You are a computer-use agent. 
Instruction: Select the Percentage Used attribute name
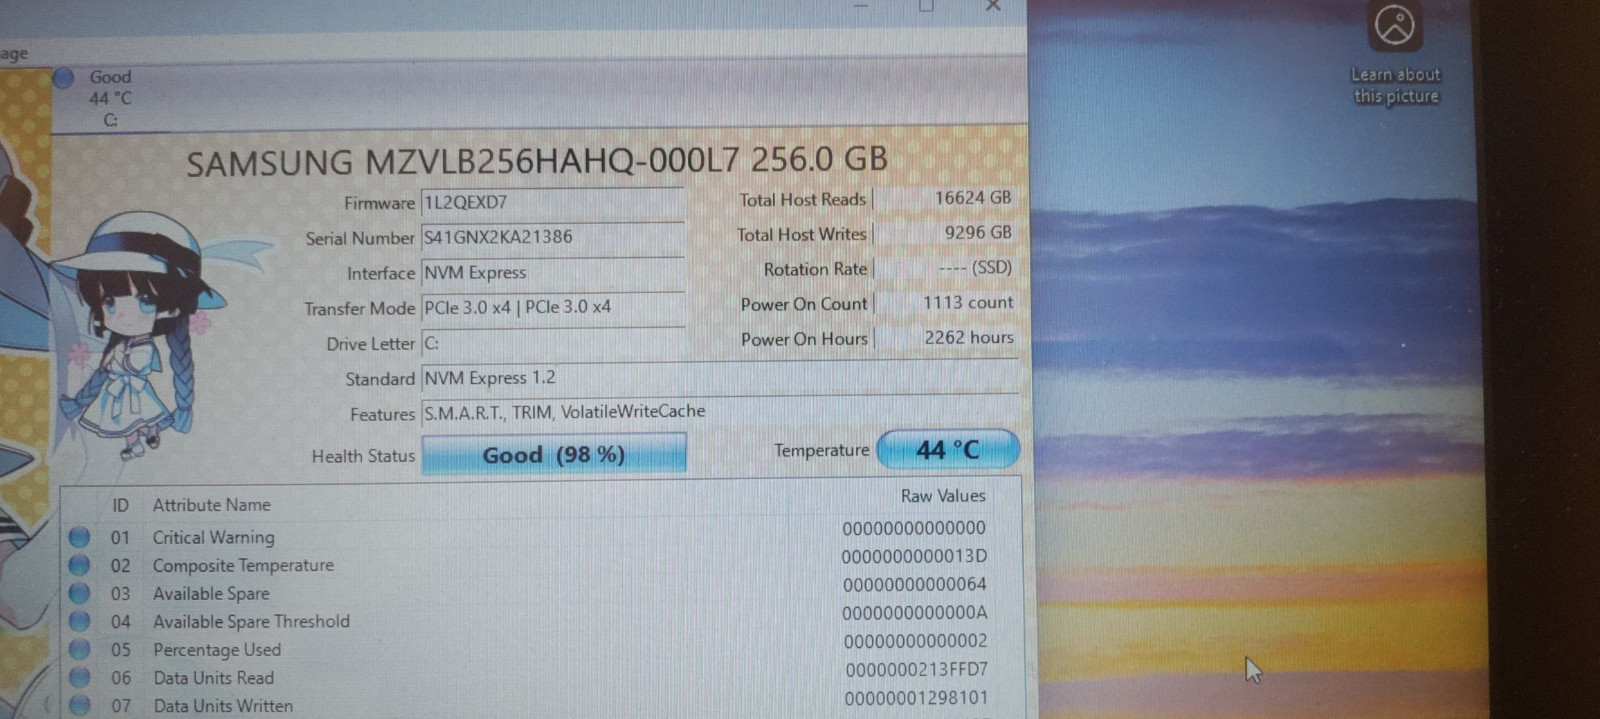tap(217, 650)
